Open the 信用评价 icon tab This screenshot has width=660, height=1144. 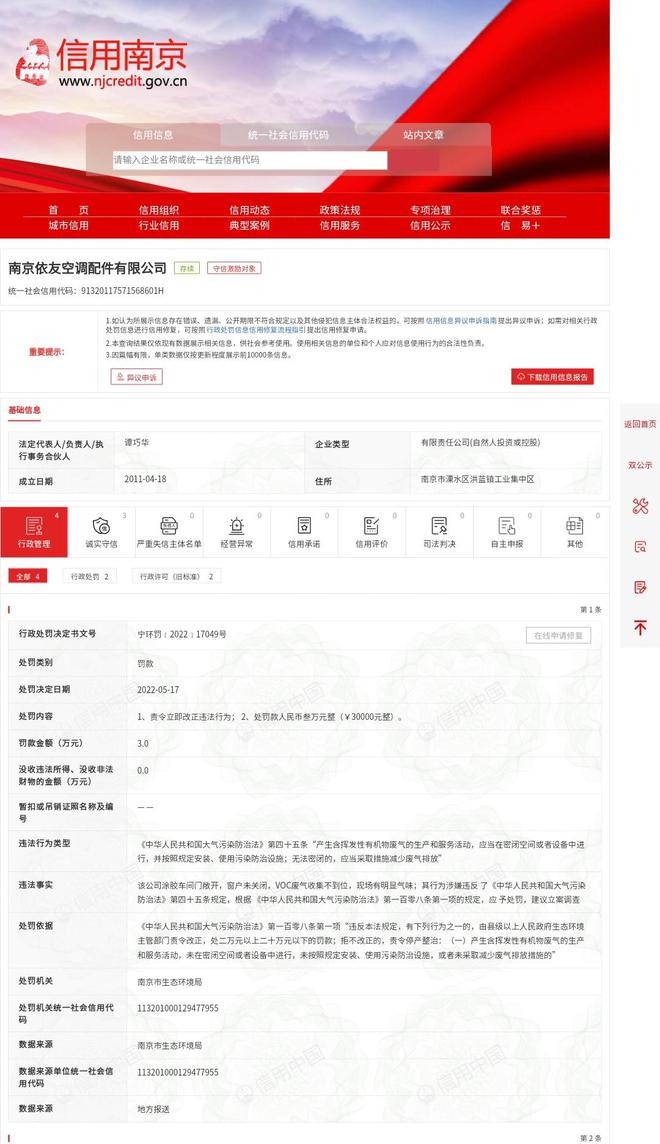coord(371,532)
